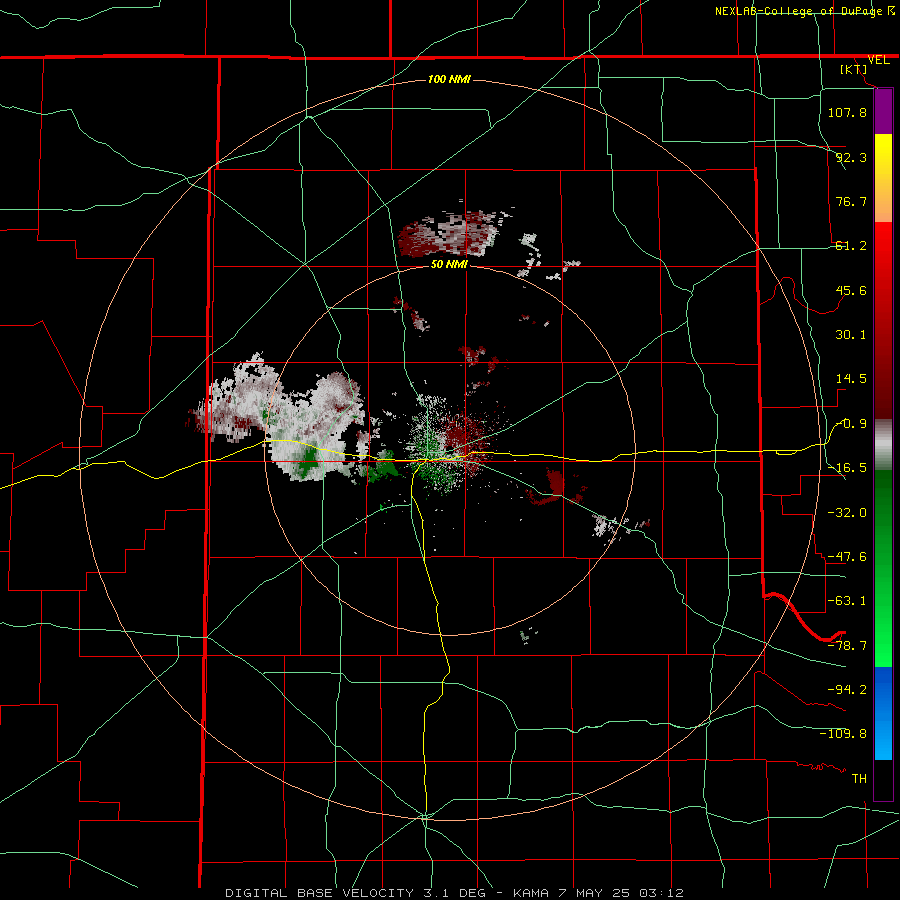The width and height of the screenshot is (900, 900).
Task: Select the -16.5 scale value
Action: [847, 468]
